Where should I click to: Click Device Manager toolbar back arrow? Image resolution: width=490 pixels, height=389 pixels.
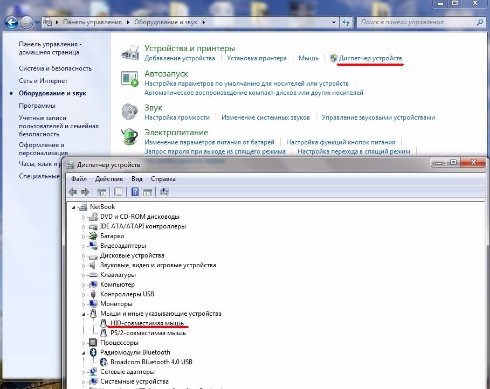point(73,192)
